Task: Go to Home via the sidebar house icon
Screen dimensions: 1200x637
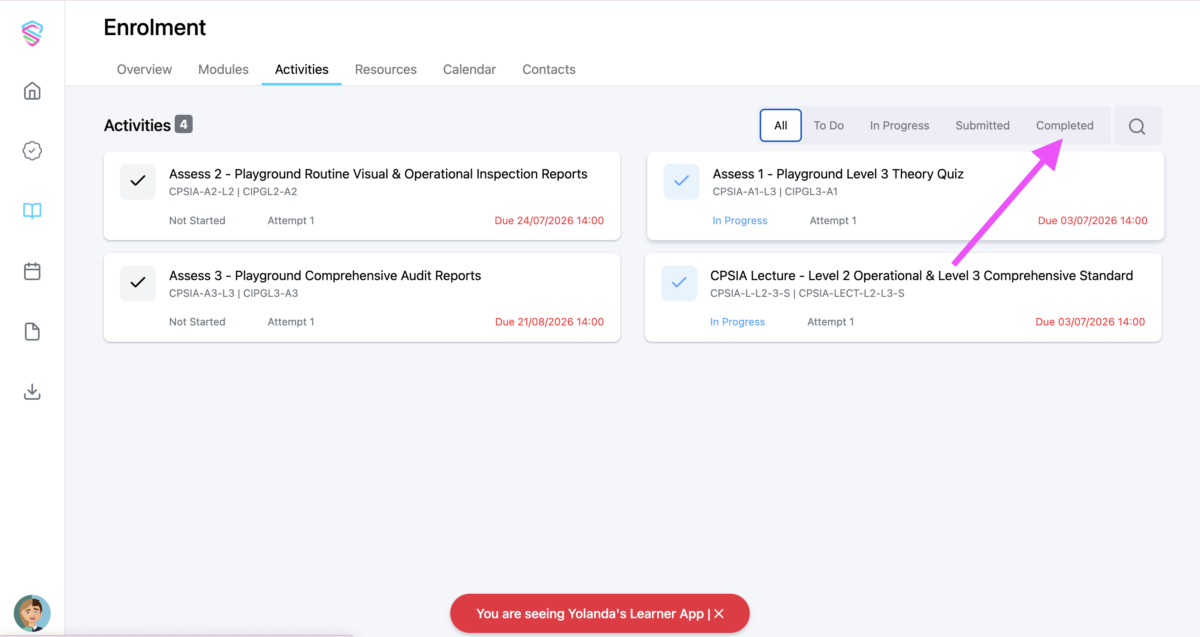Action: [32, 91]
